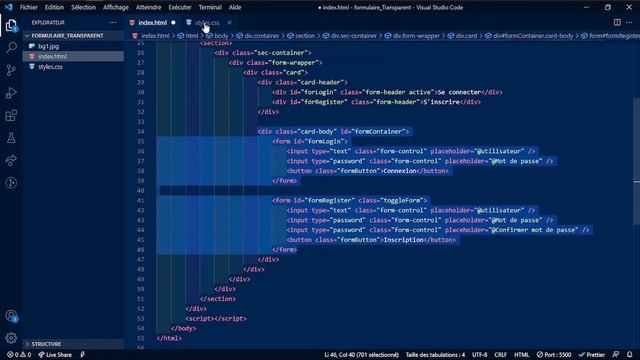Open the Explorer view in the activity bar
The height and width of the screenshot is (360, 640).
(11, 26)
